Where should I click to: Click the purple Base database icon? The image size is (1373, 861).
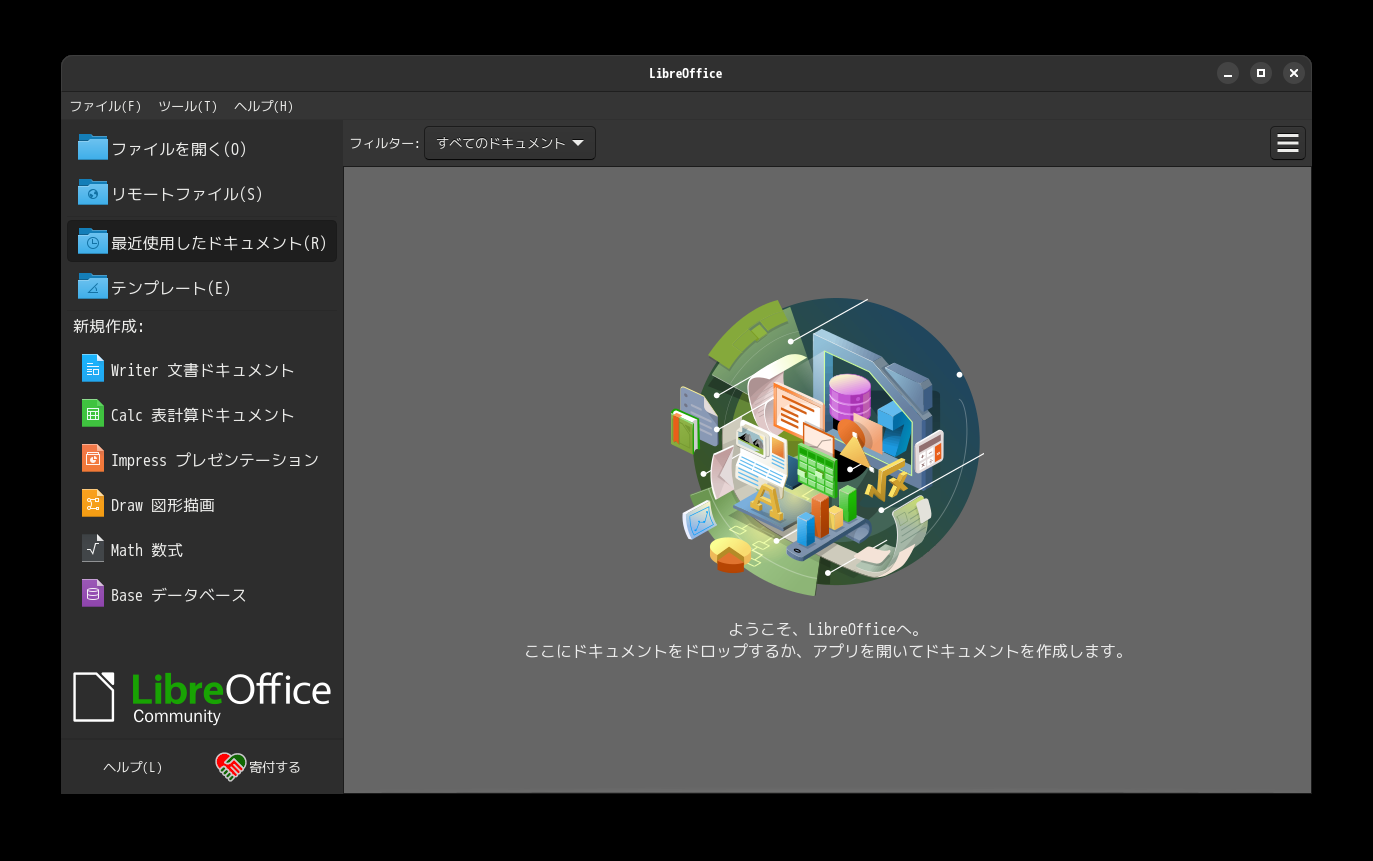coord(93,594)
